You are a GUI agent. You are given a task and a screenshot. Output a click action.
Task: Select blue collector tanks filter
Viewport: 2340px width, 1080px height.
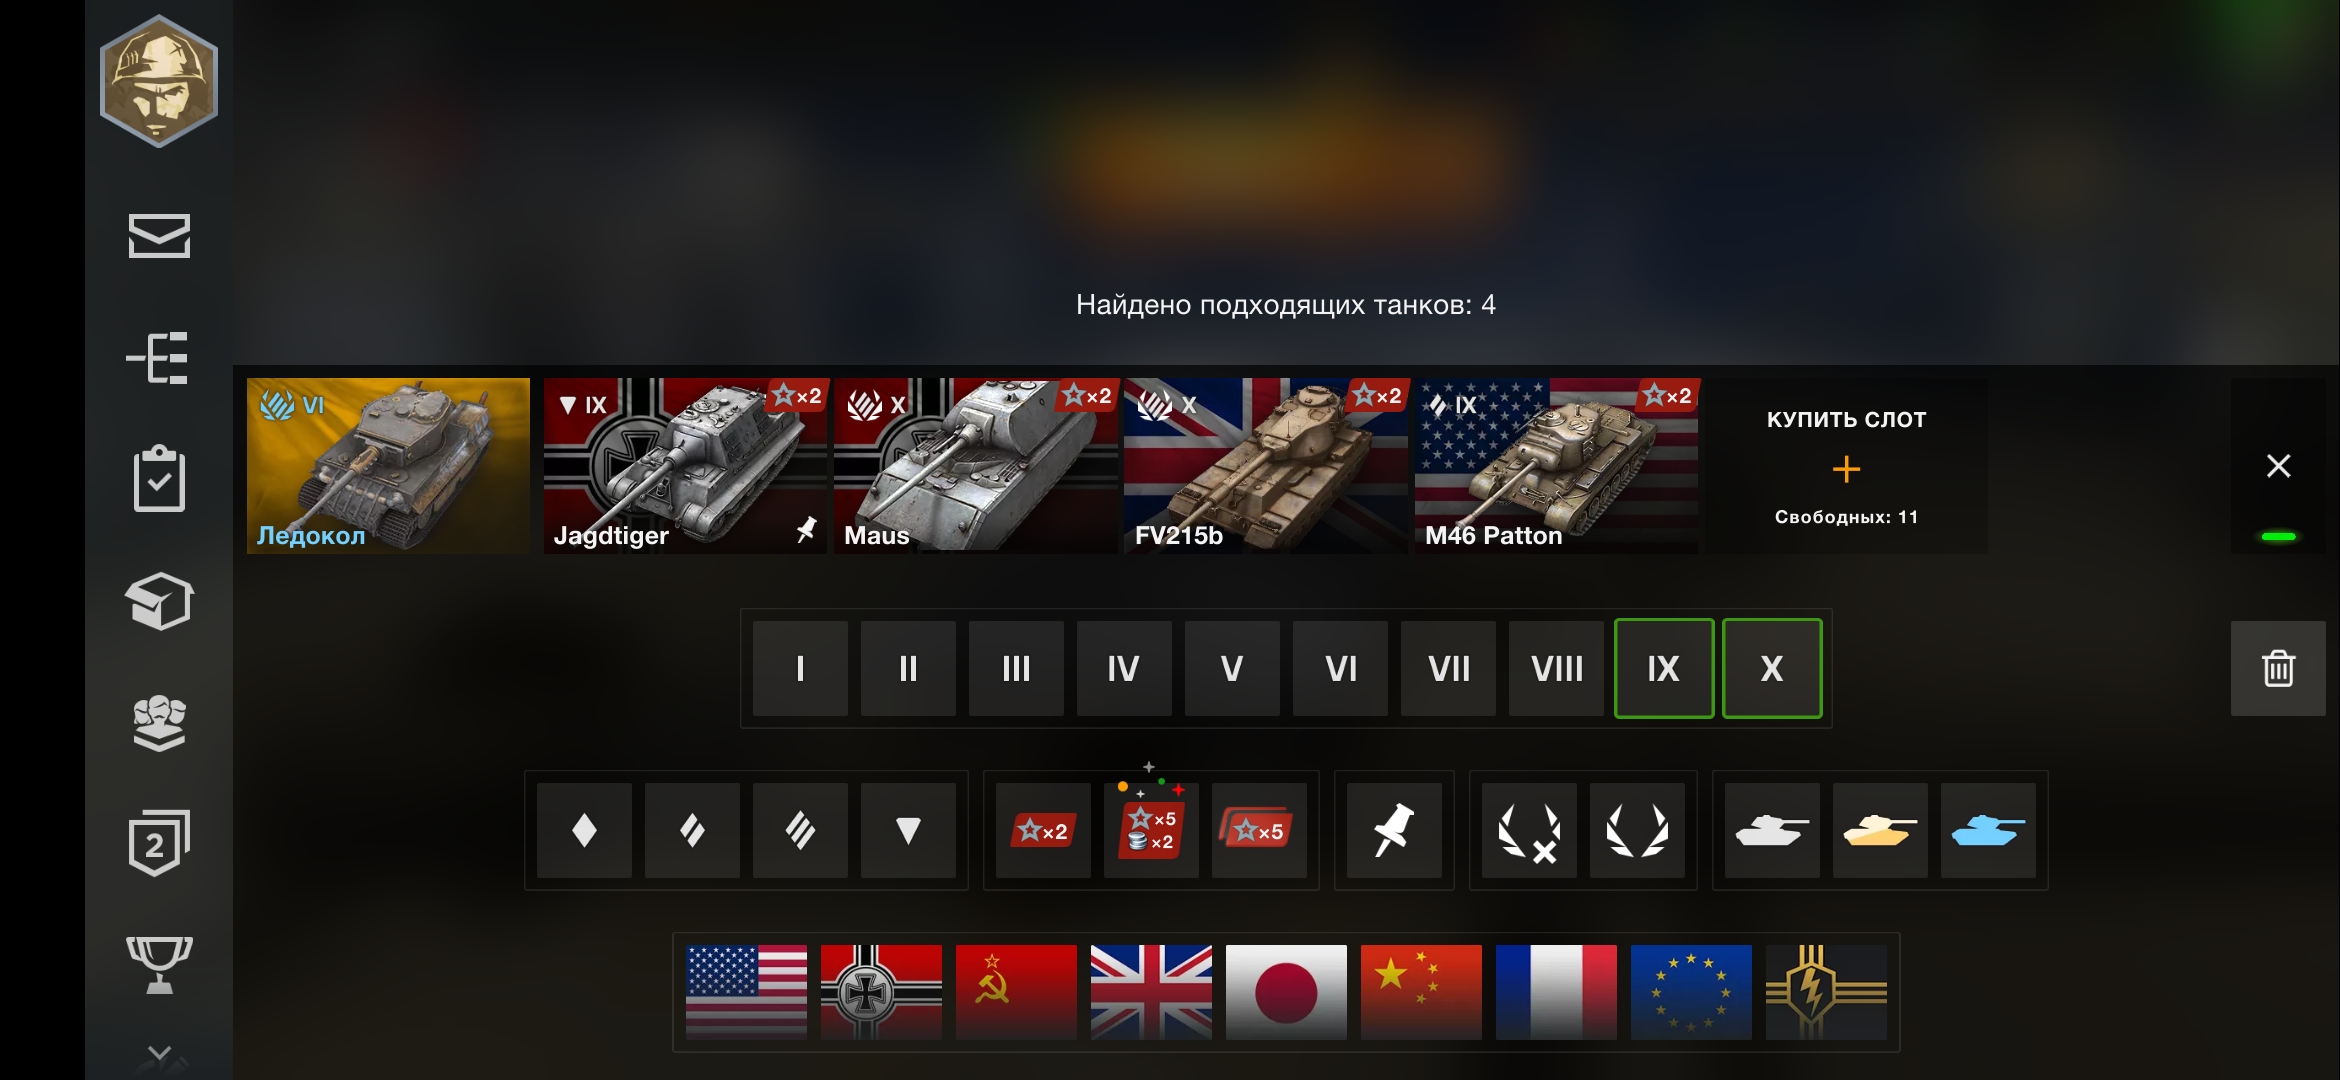point(1988,830)
